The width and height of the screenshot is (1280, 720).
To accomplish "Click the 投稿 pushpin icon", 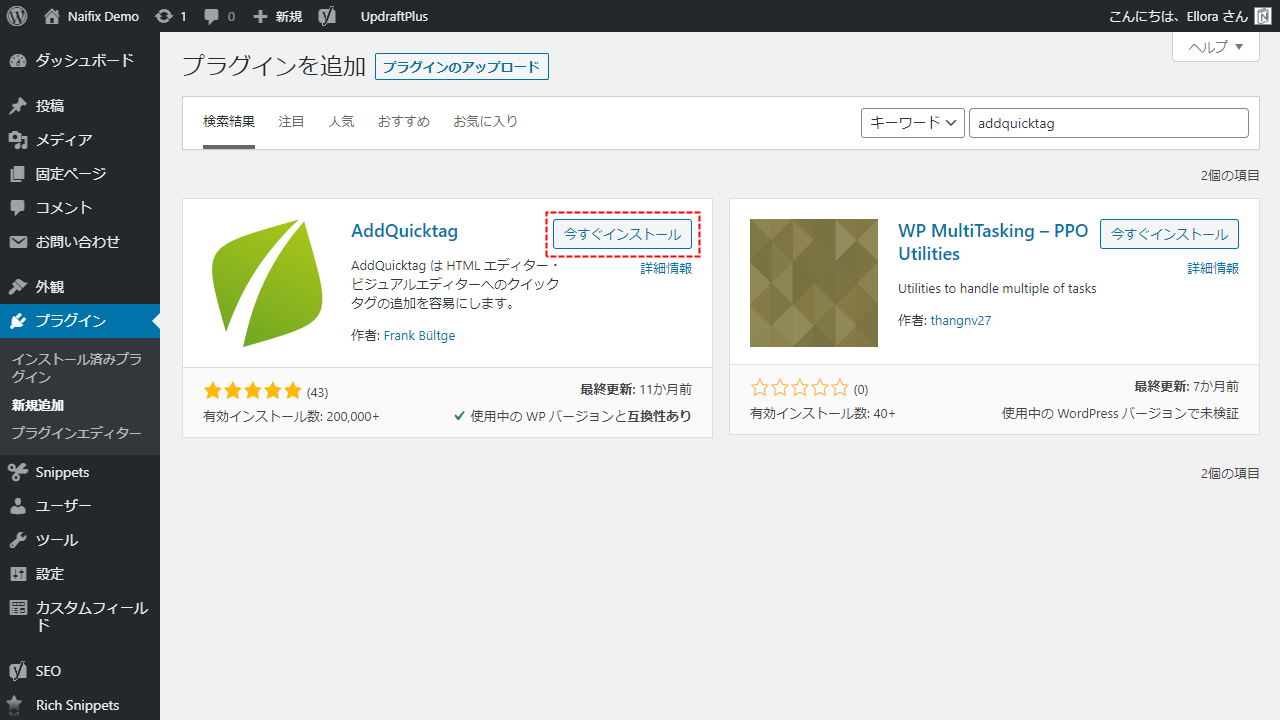I will click(18, 106).
